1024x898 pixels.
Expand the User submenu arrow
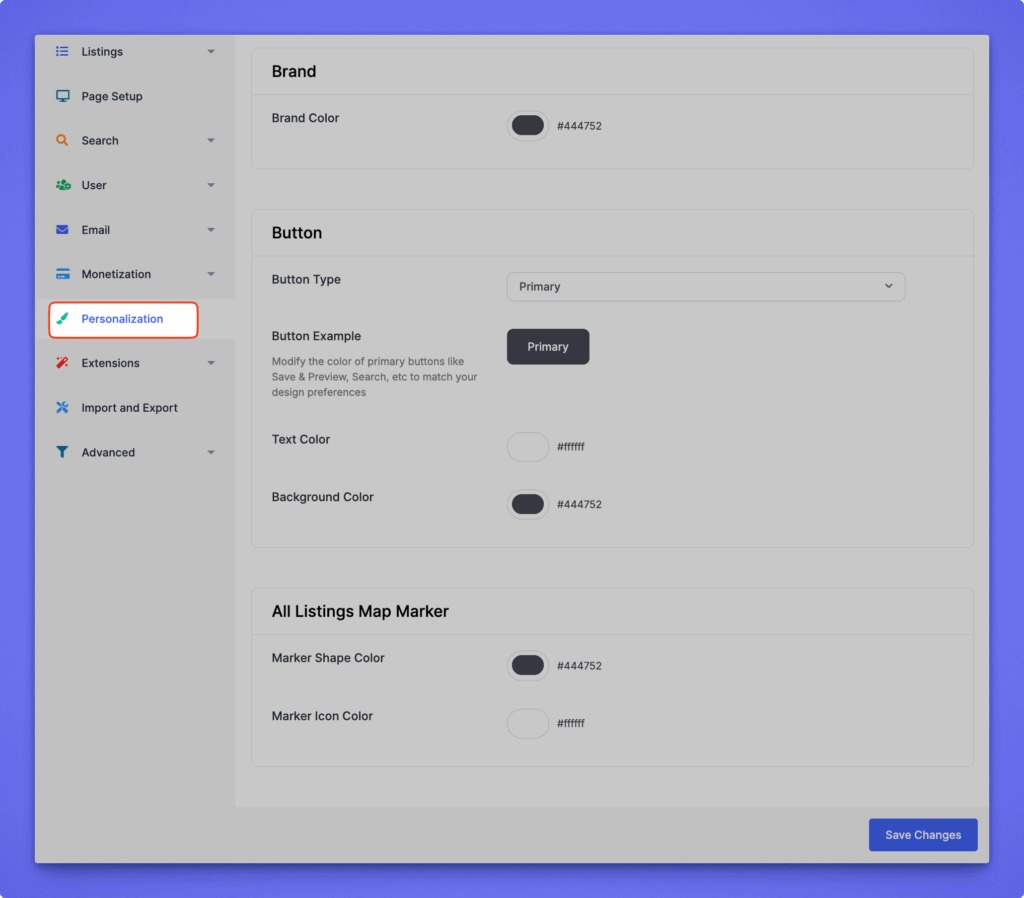point(211,186)
